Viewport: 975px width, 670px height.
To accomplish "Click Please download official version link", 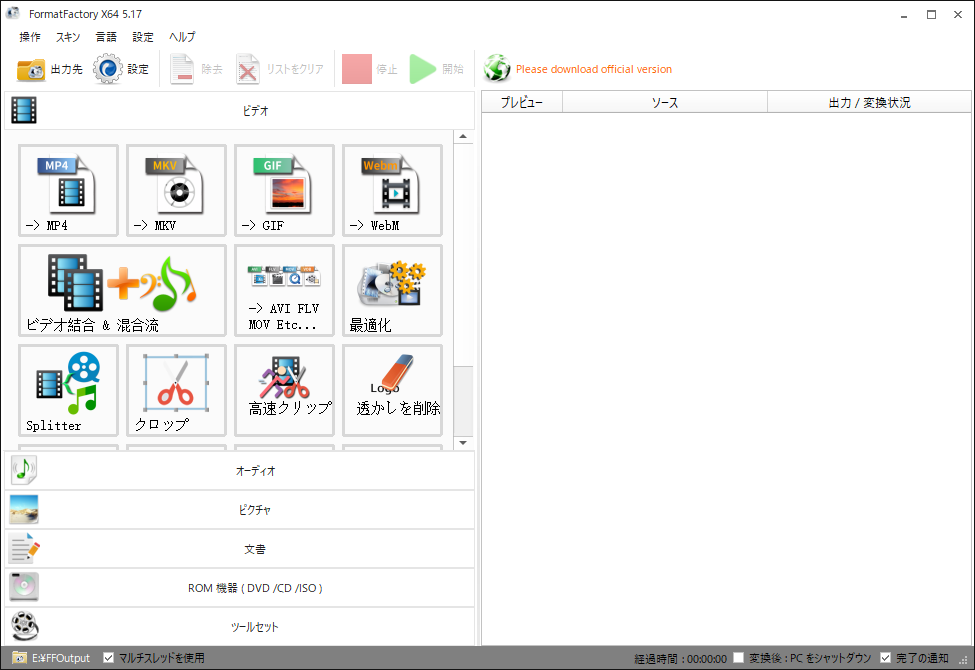I will click(x=594, y=69).
